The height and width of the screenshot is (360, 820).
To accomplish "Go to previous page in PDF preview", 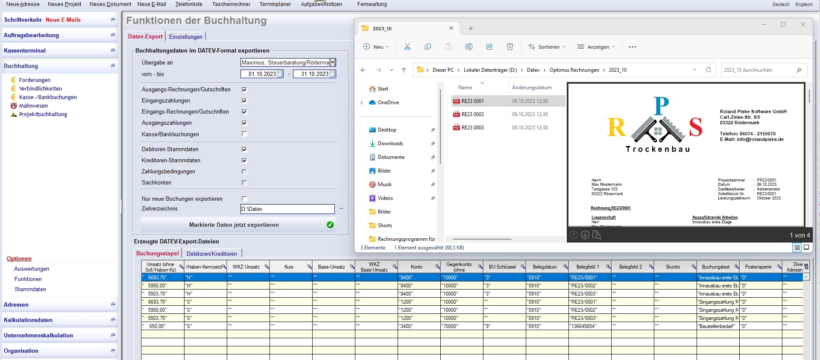I will [574, 235].
